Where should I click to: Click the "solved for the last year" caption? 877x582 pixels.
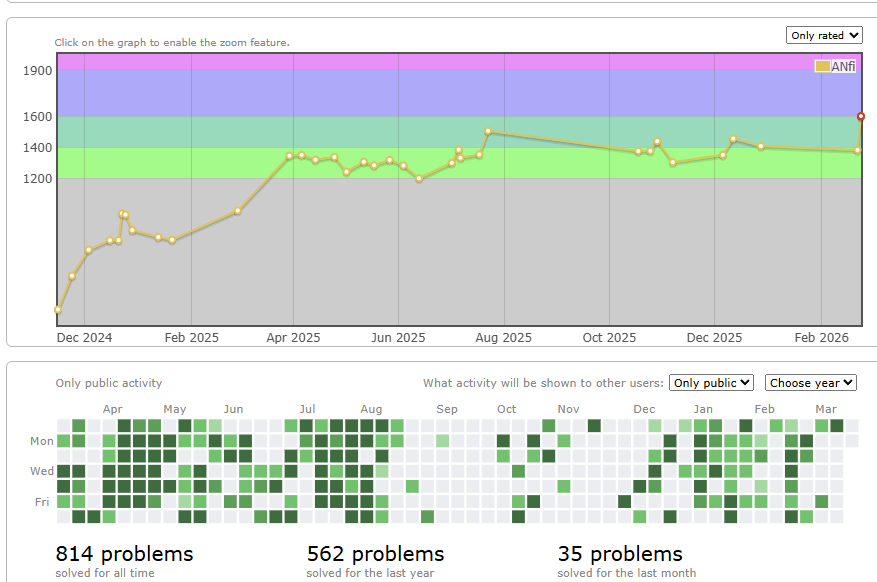(x=370, y=573)
